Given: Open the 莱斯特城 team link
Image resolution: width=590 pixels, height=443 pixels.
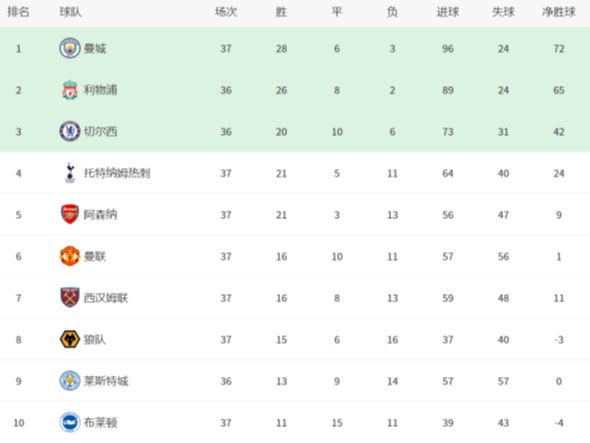Looking at the screenshot, I should coord(106,381).
